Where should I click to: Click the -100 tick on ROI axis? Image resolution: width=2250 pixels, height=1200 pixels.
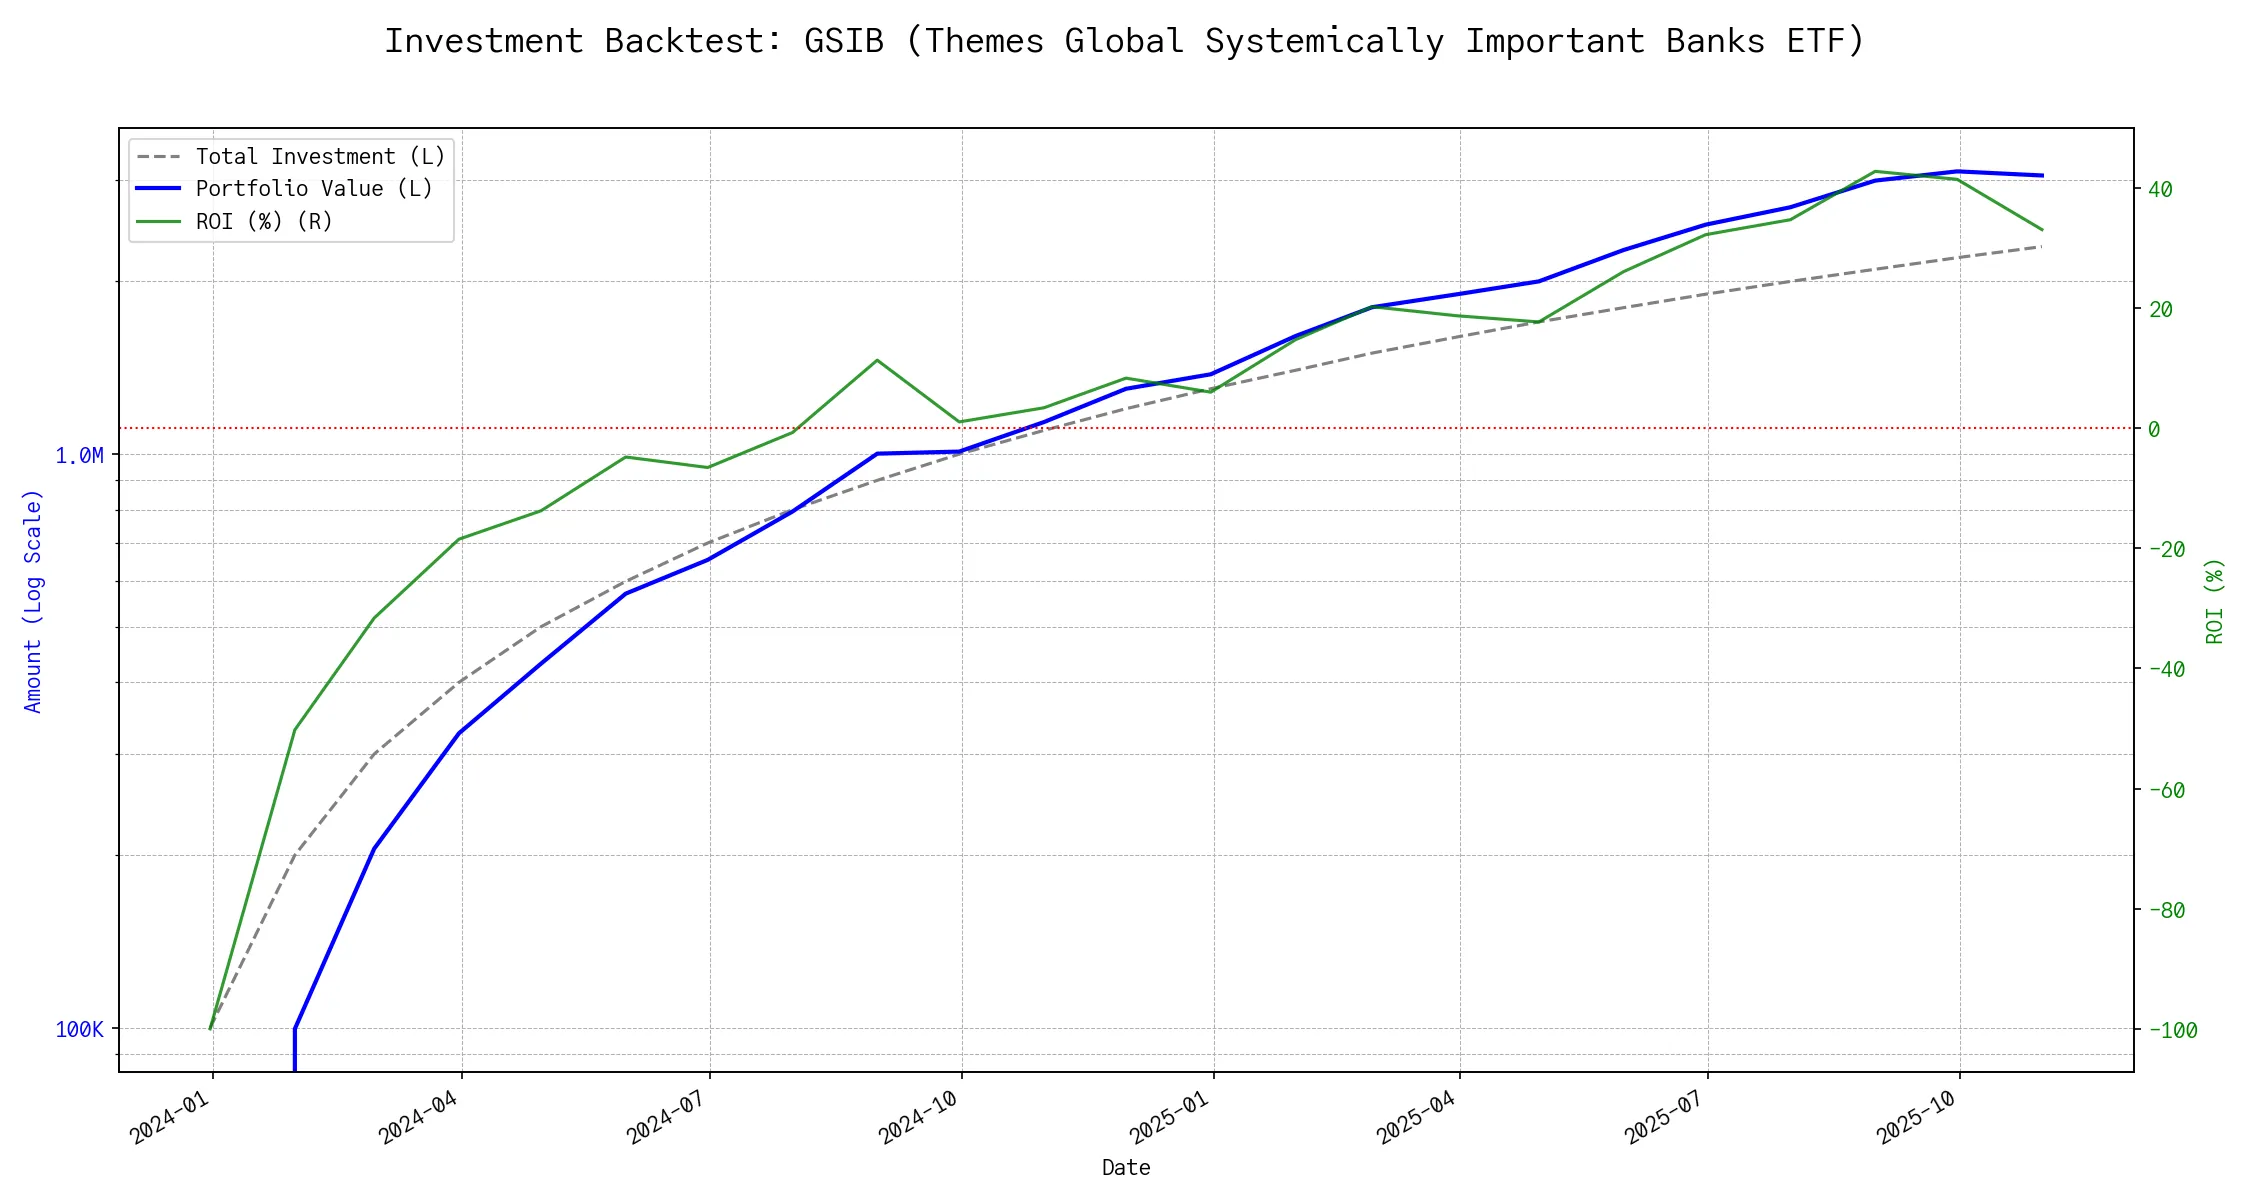click(2172, 1030)
